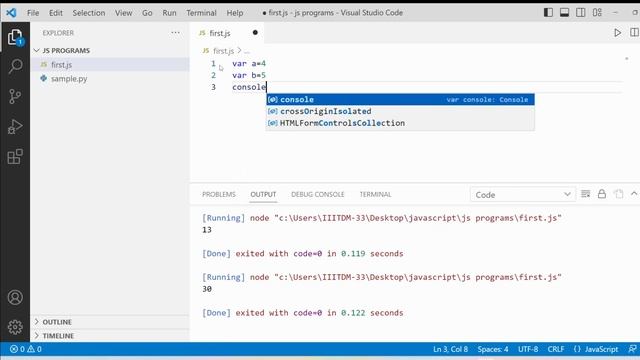Open the feedback icon in status bar
Viewport: 640px width, 360px height.
tap(632, 349)
